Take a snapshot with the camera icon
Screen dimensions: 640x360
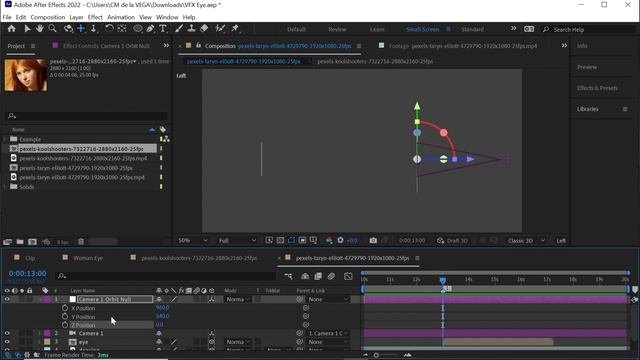(x=373, y=240)
